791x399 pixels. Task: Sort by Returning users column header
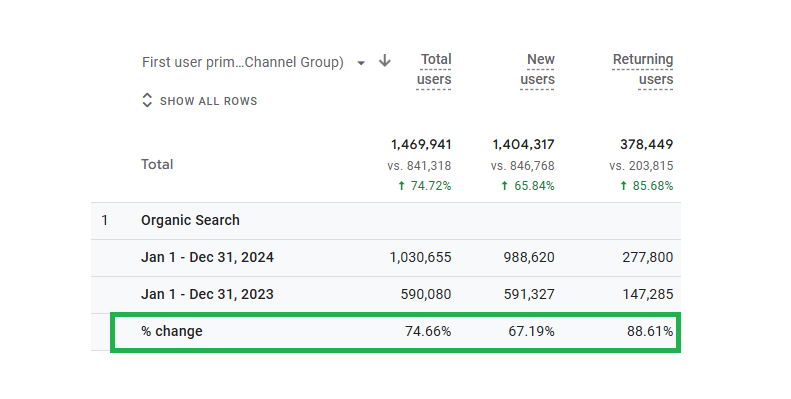coord(643,70)
